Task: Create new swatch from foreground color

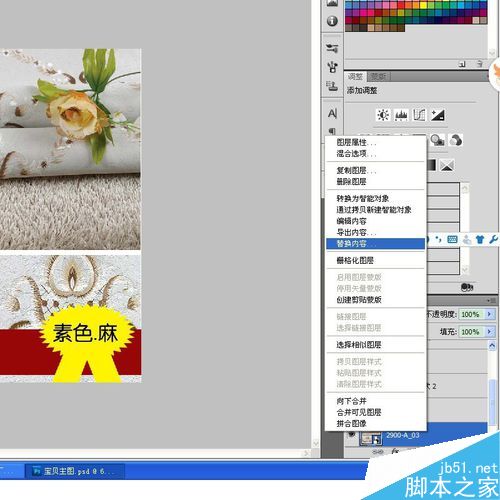Action: point(462,64)
